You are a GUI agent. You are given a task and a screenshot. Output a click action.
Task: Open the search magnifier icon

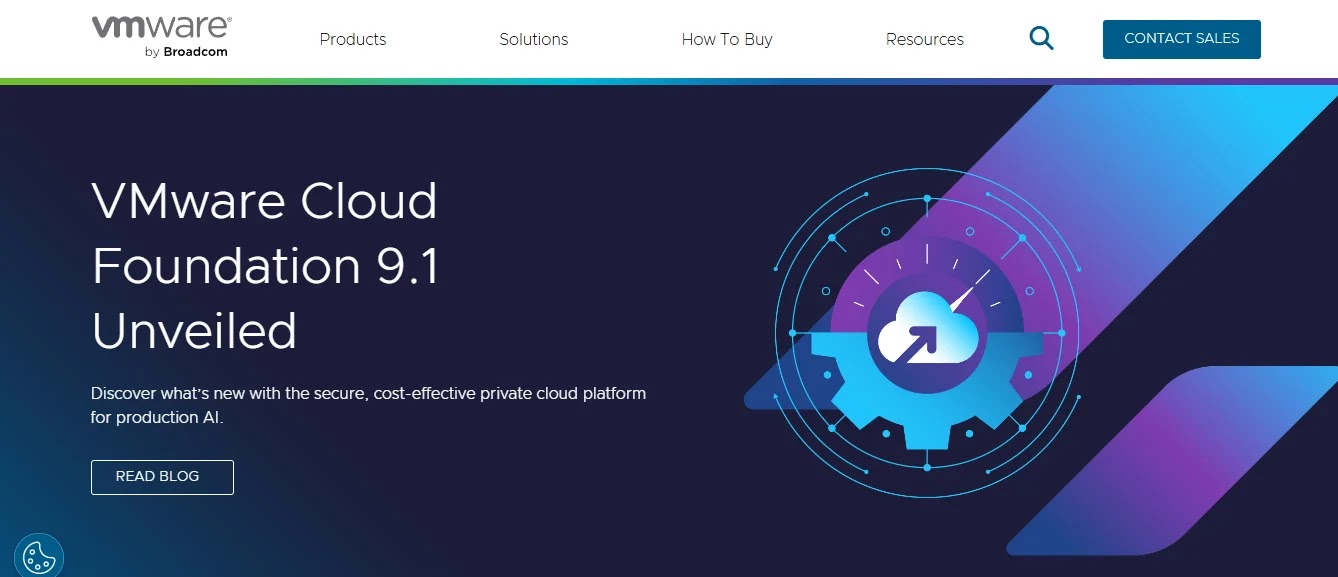click(x=1041, y=39)
